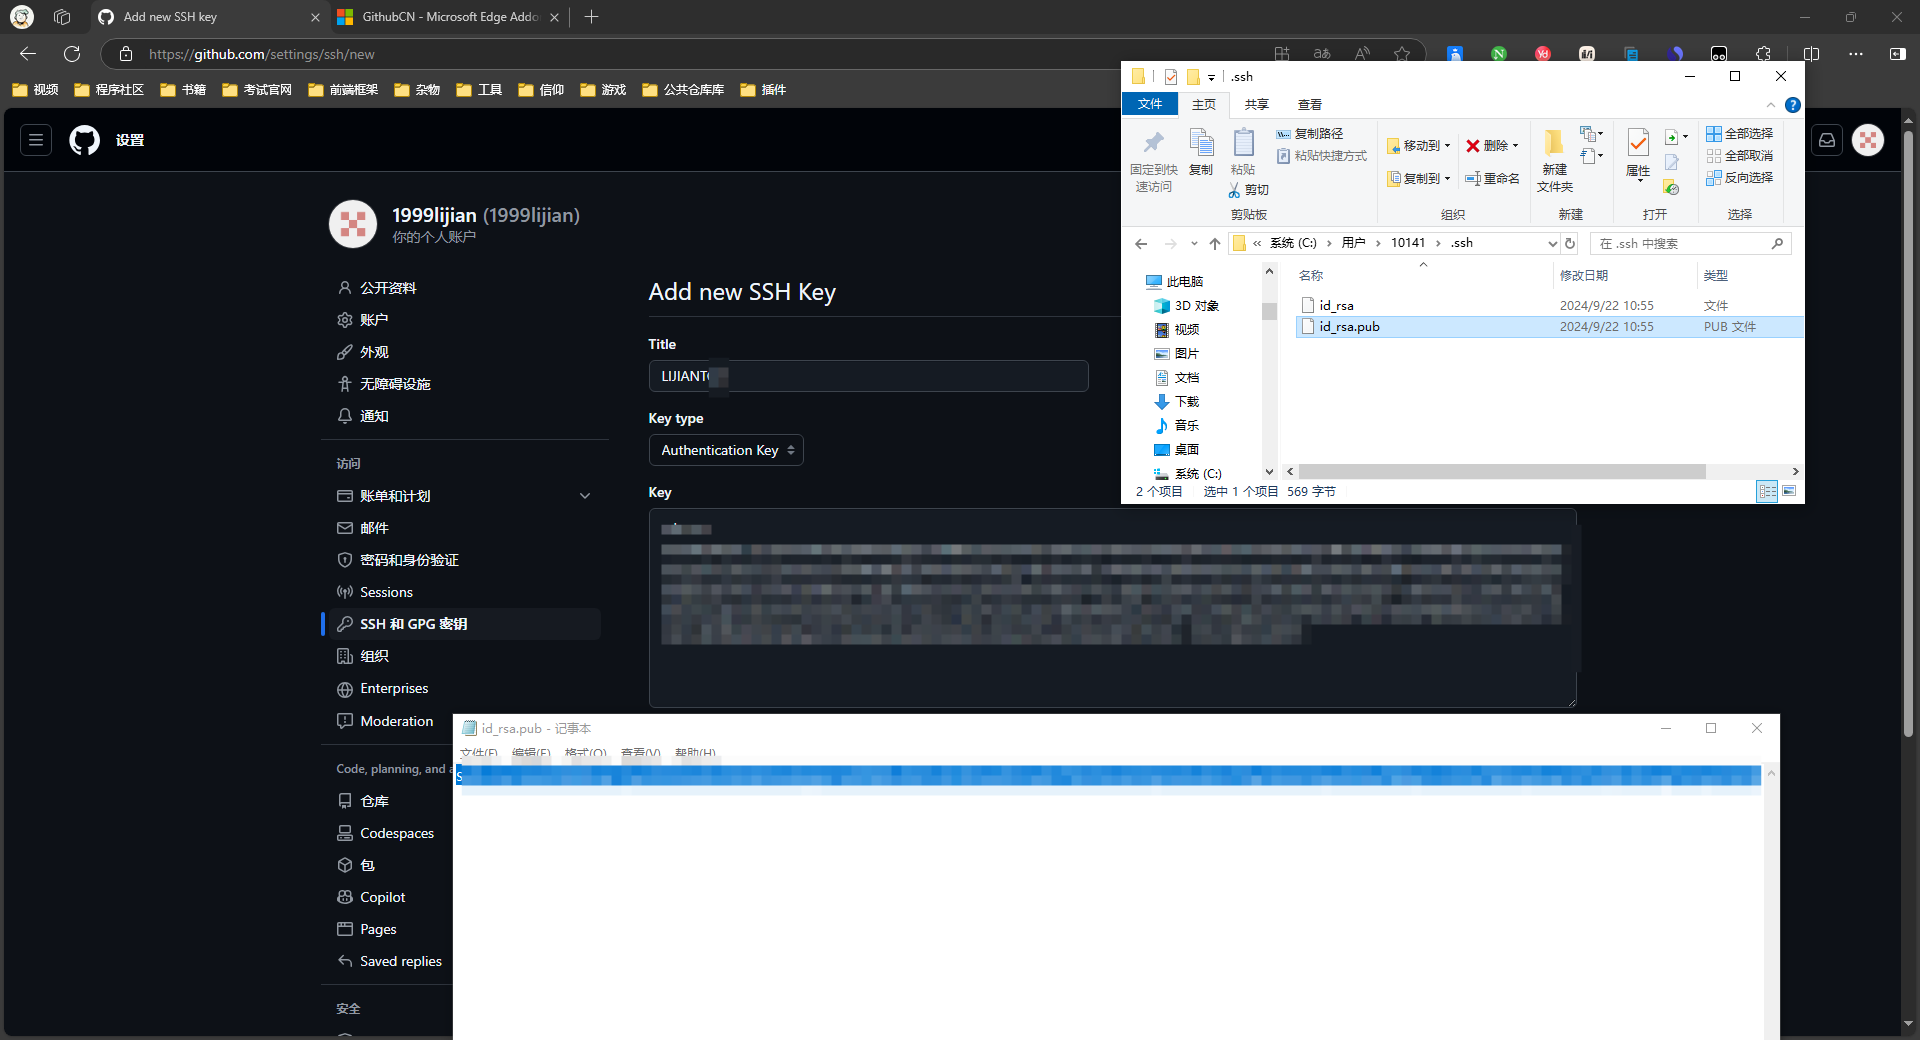
Task: Open File tab in Explorer
Action: (x=1150, y=104)
